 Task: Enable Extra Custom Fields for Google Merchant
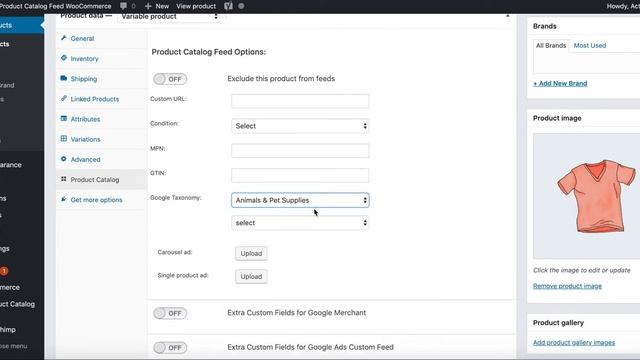click(170, 313)
